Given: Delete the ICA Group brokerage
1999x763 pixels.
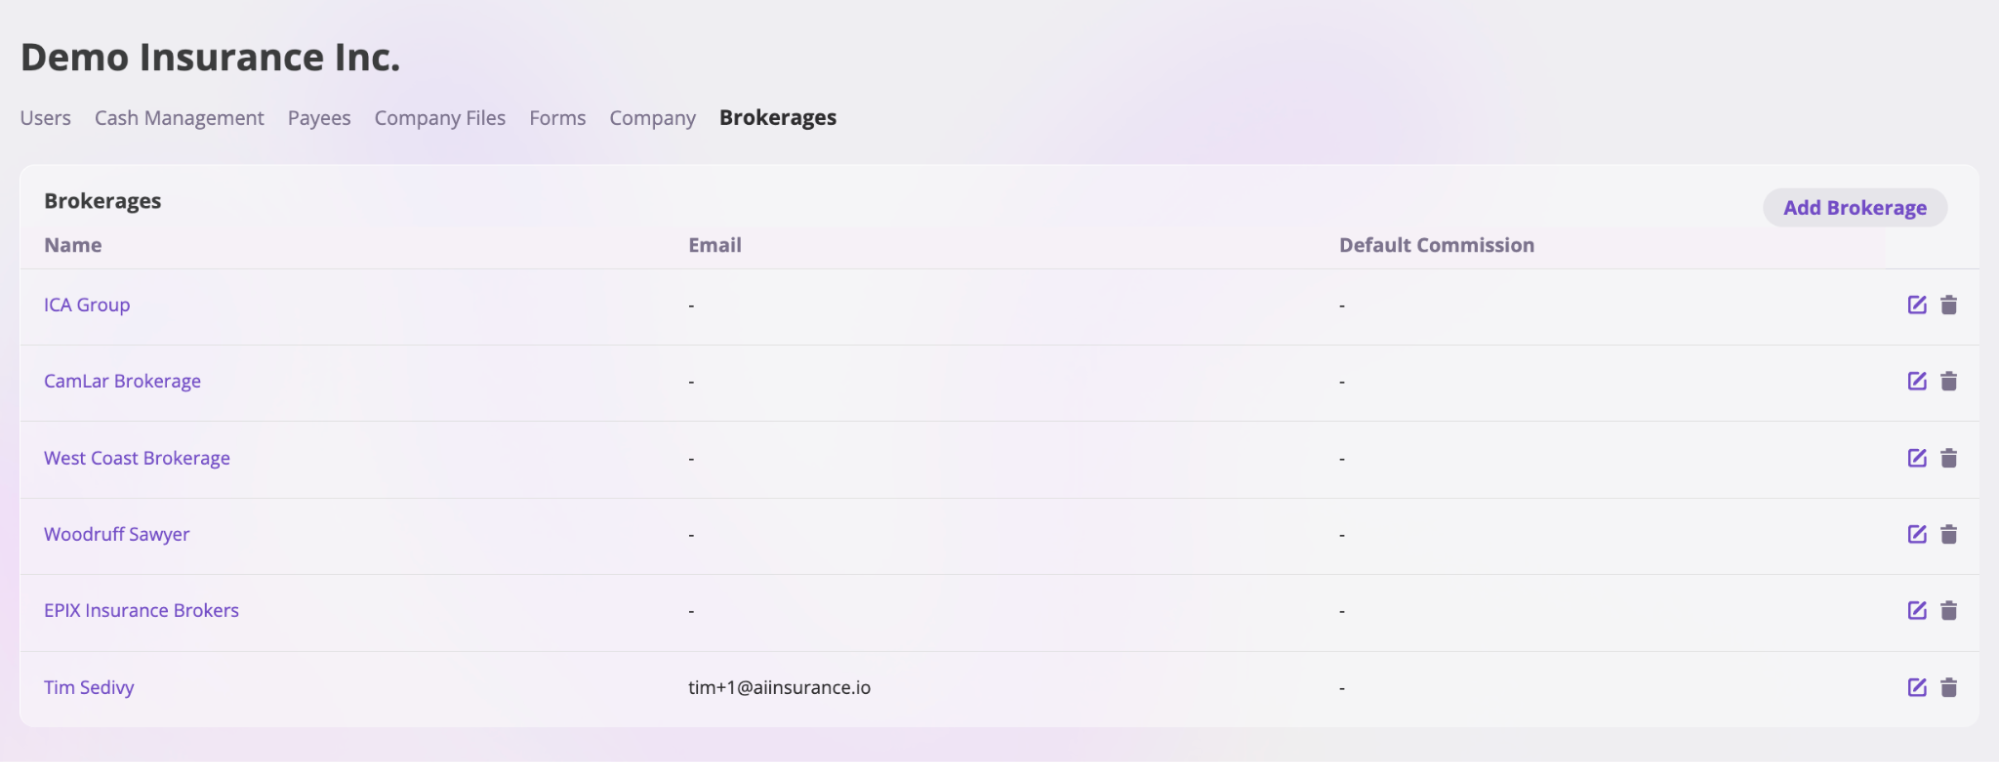Looking at the screenshot, I should coord(1948,305).
